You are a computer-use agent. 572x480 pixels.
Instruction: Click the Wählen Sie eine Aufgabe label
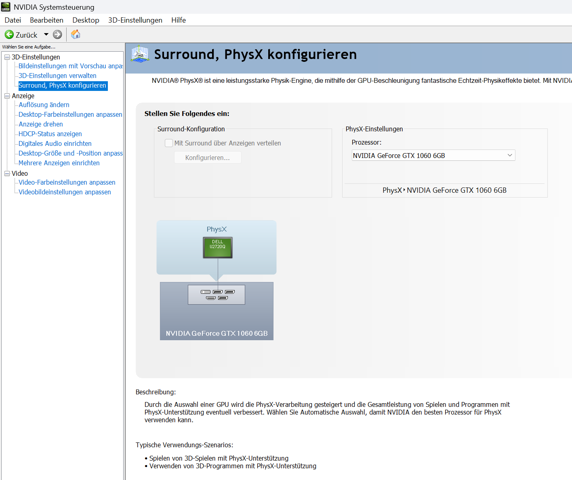(x=28, y=47)
